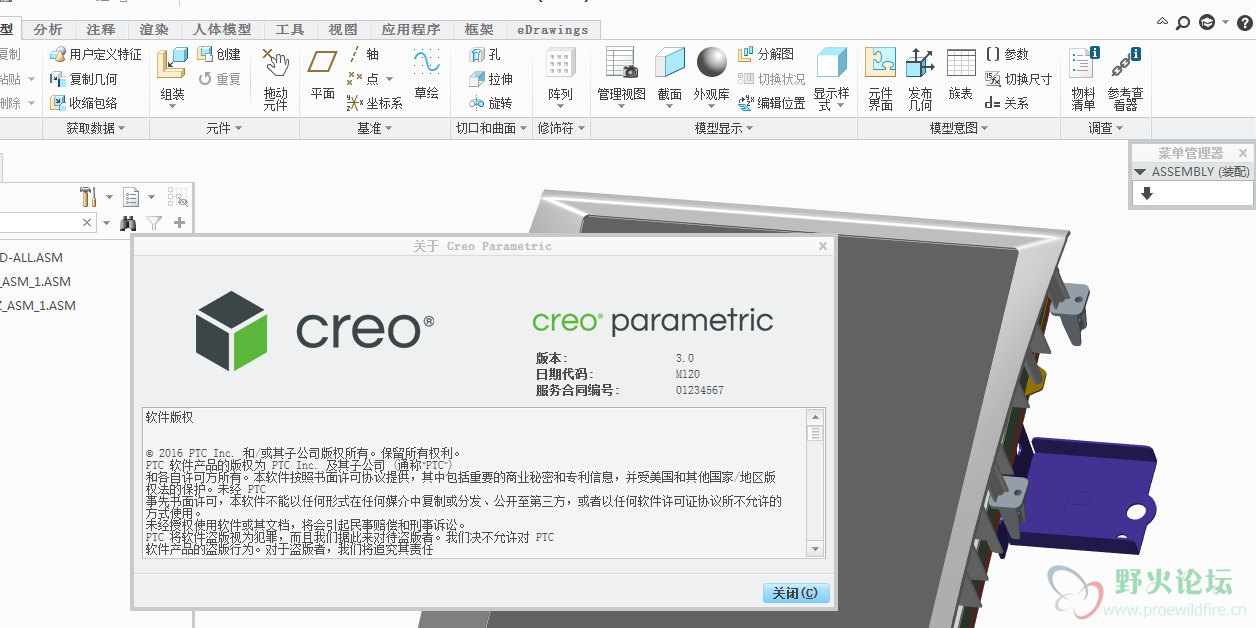Click the plus icon beside the tree filter
This screenshot has width=1256, height=628.
click(180, 223)
